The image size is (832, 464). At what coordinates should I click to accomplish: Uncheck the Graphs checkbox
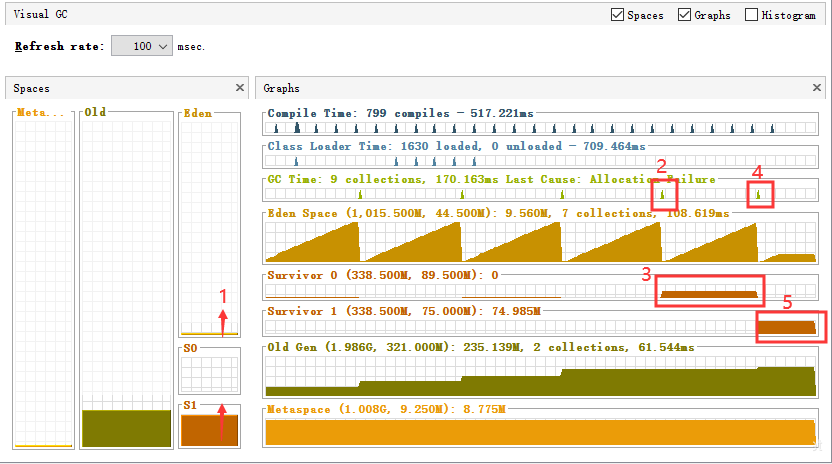684,15
